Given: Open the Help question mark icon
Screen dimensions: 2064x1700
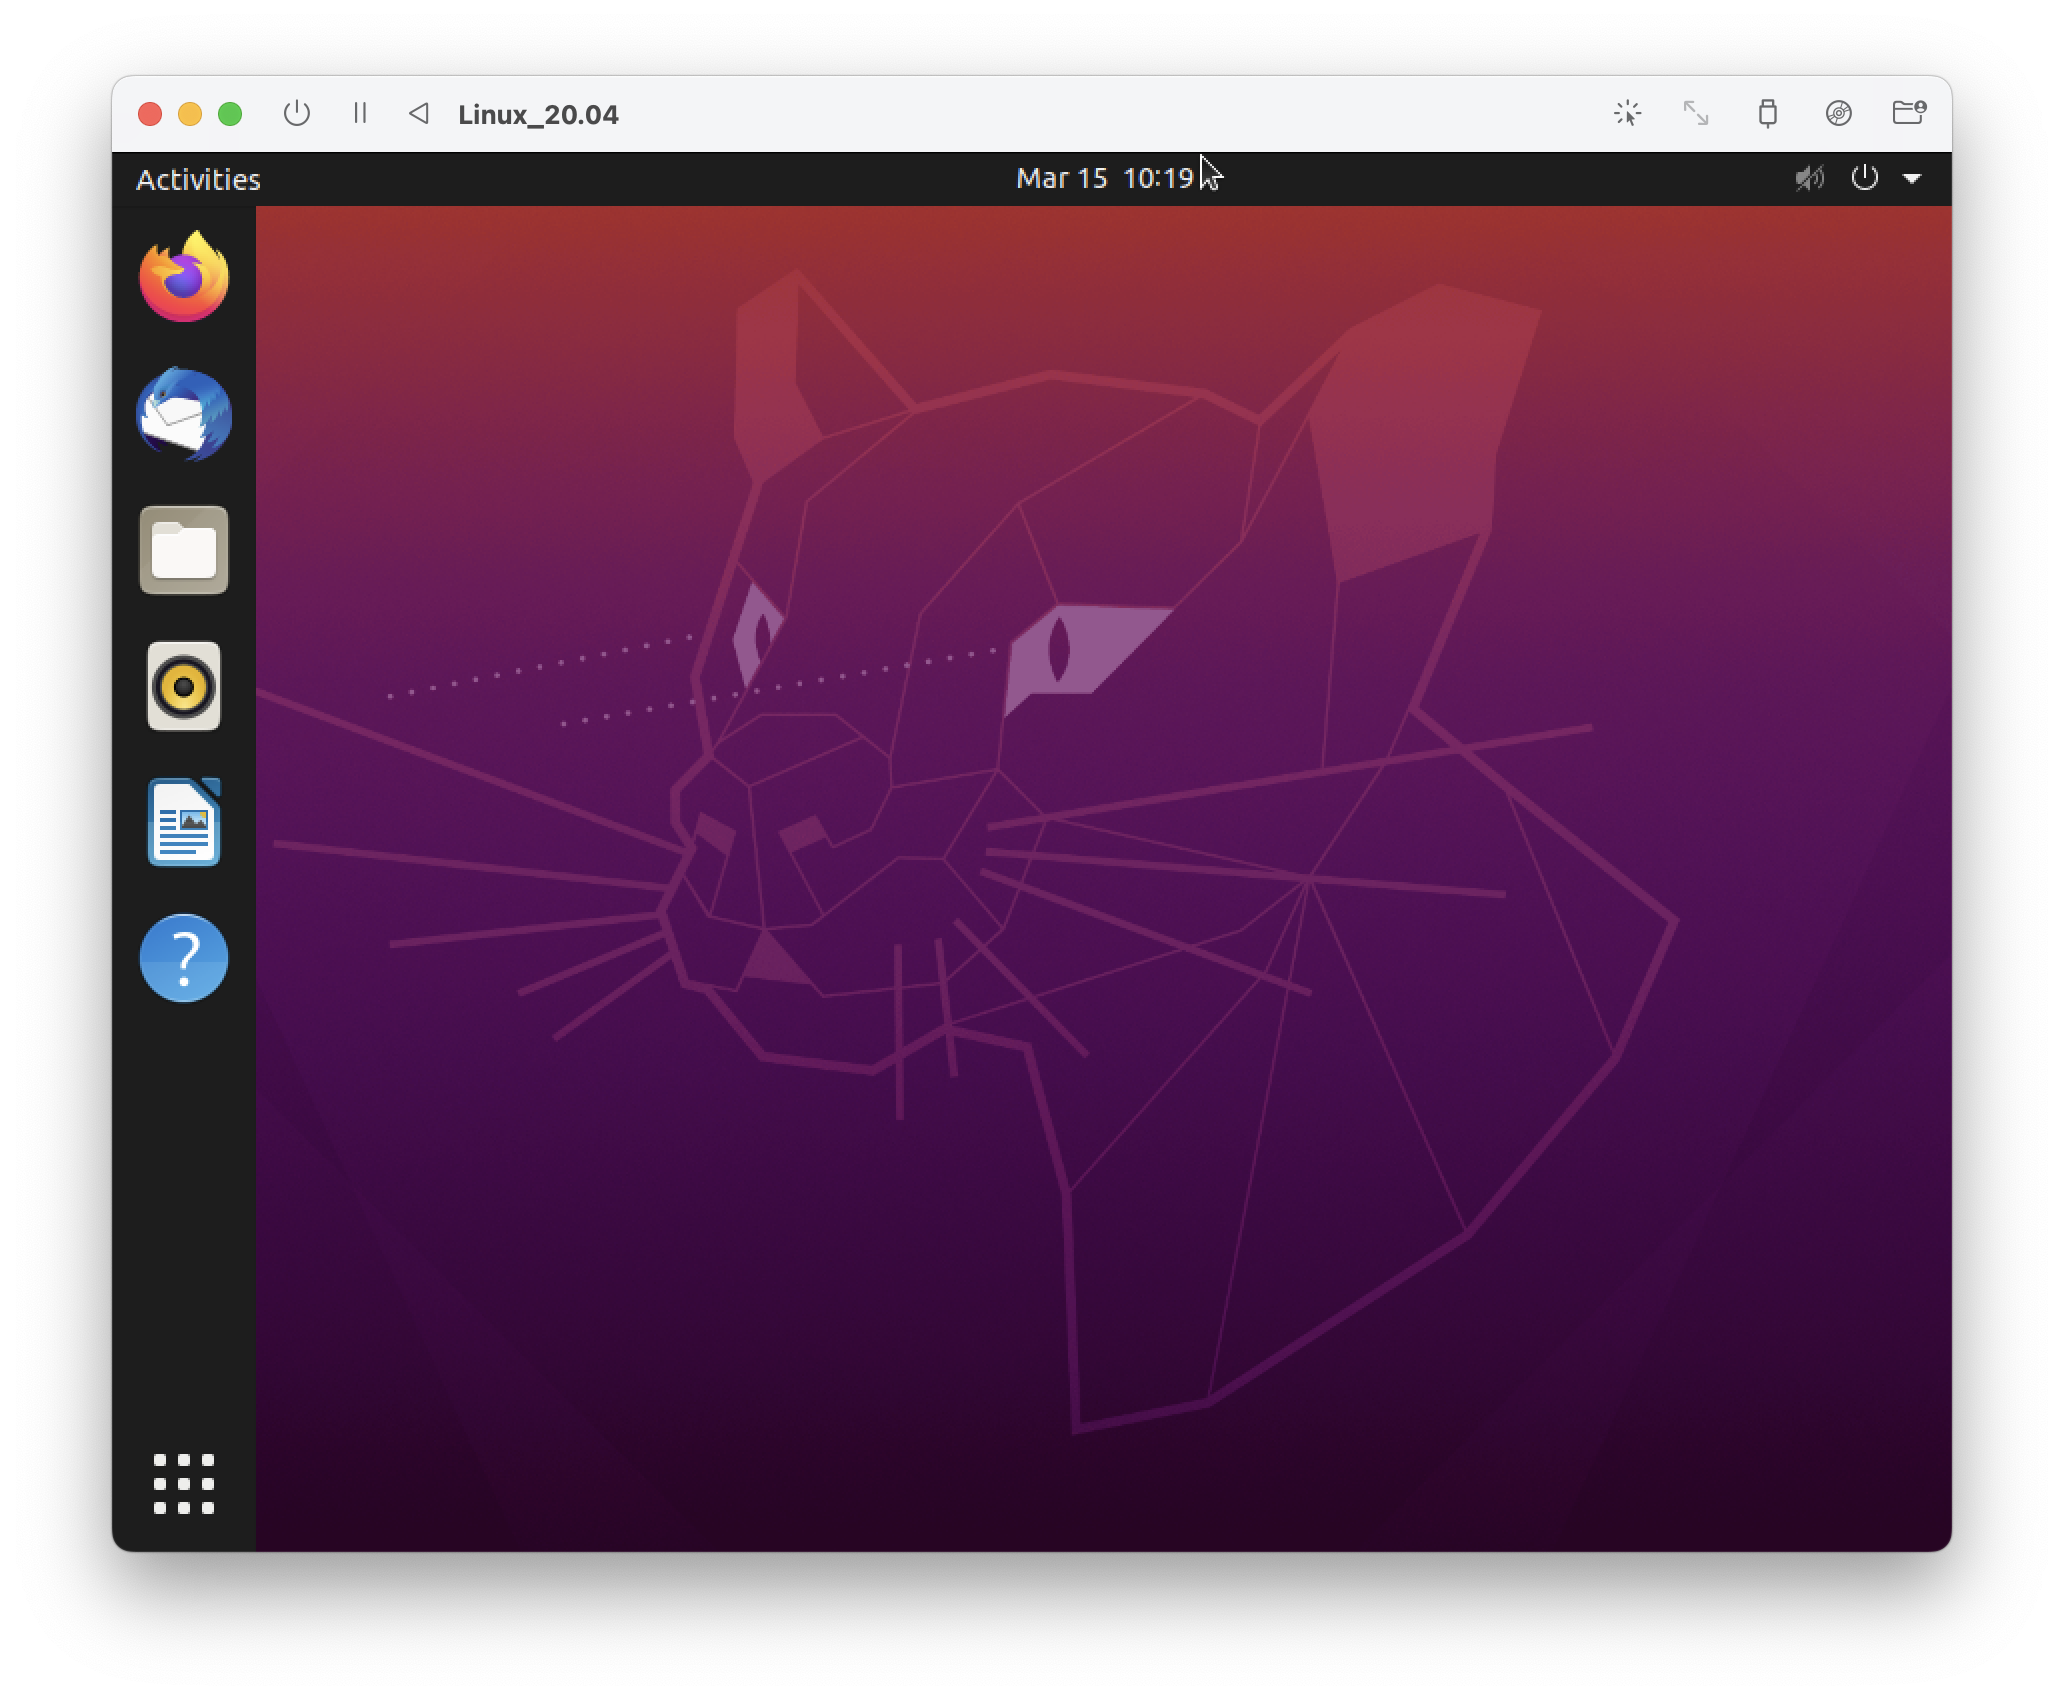Looking at the screenshot, I should point(184,958).
